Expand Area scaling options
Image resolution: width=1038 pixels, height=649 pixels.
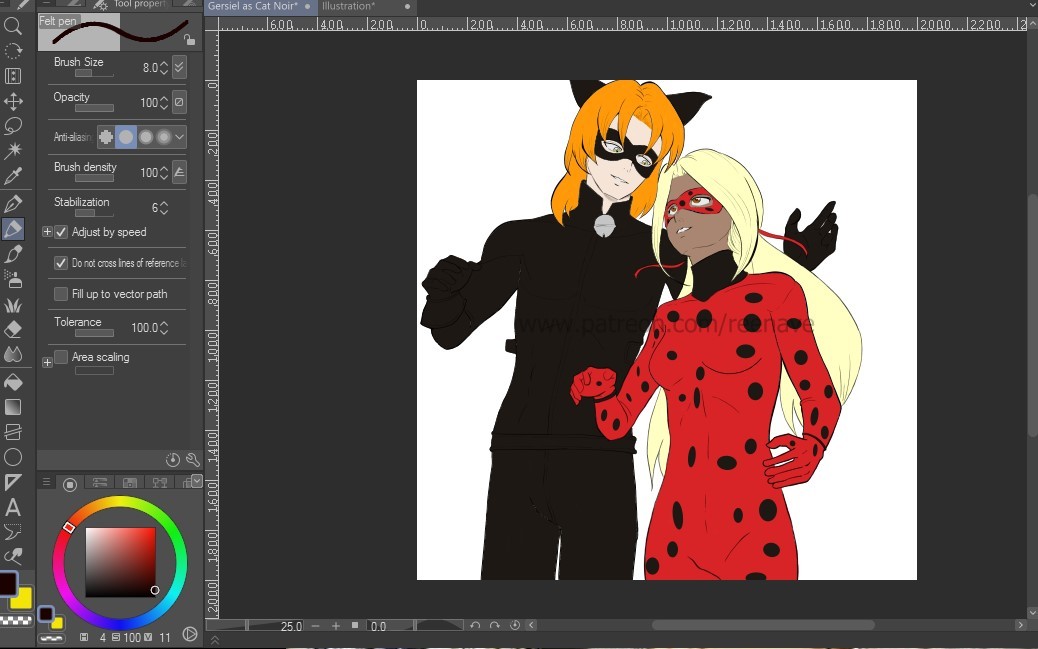click(47, 362)
